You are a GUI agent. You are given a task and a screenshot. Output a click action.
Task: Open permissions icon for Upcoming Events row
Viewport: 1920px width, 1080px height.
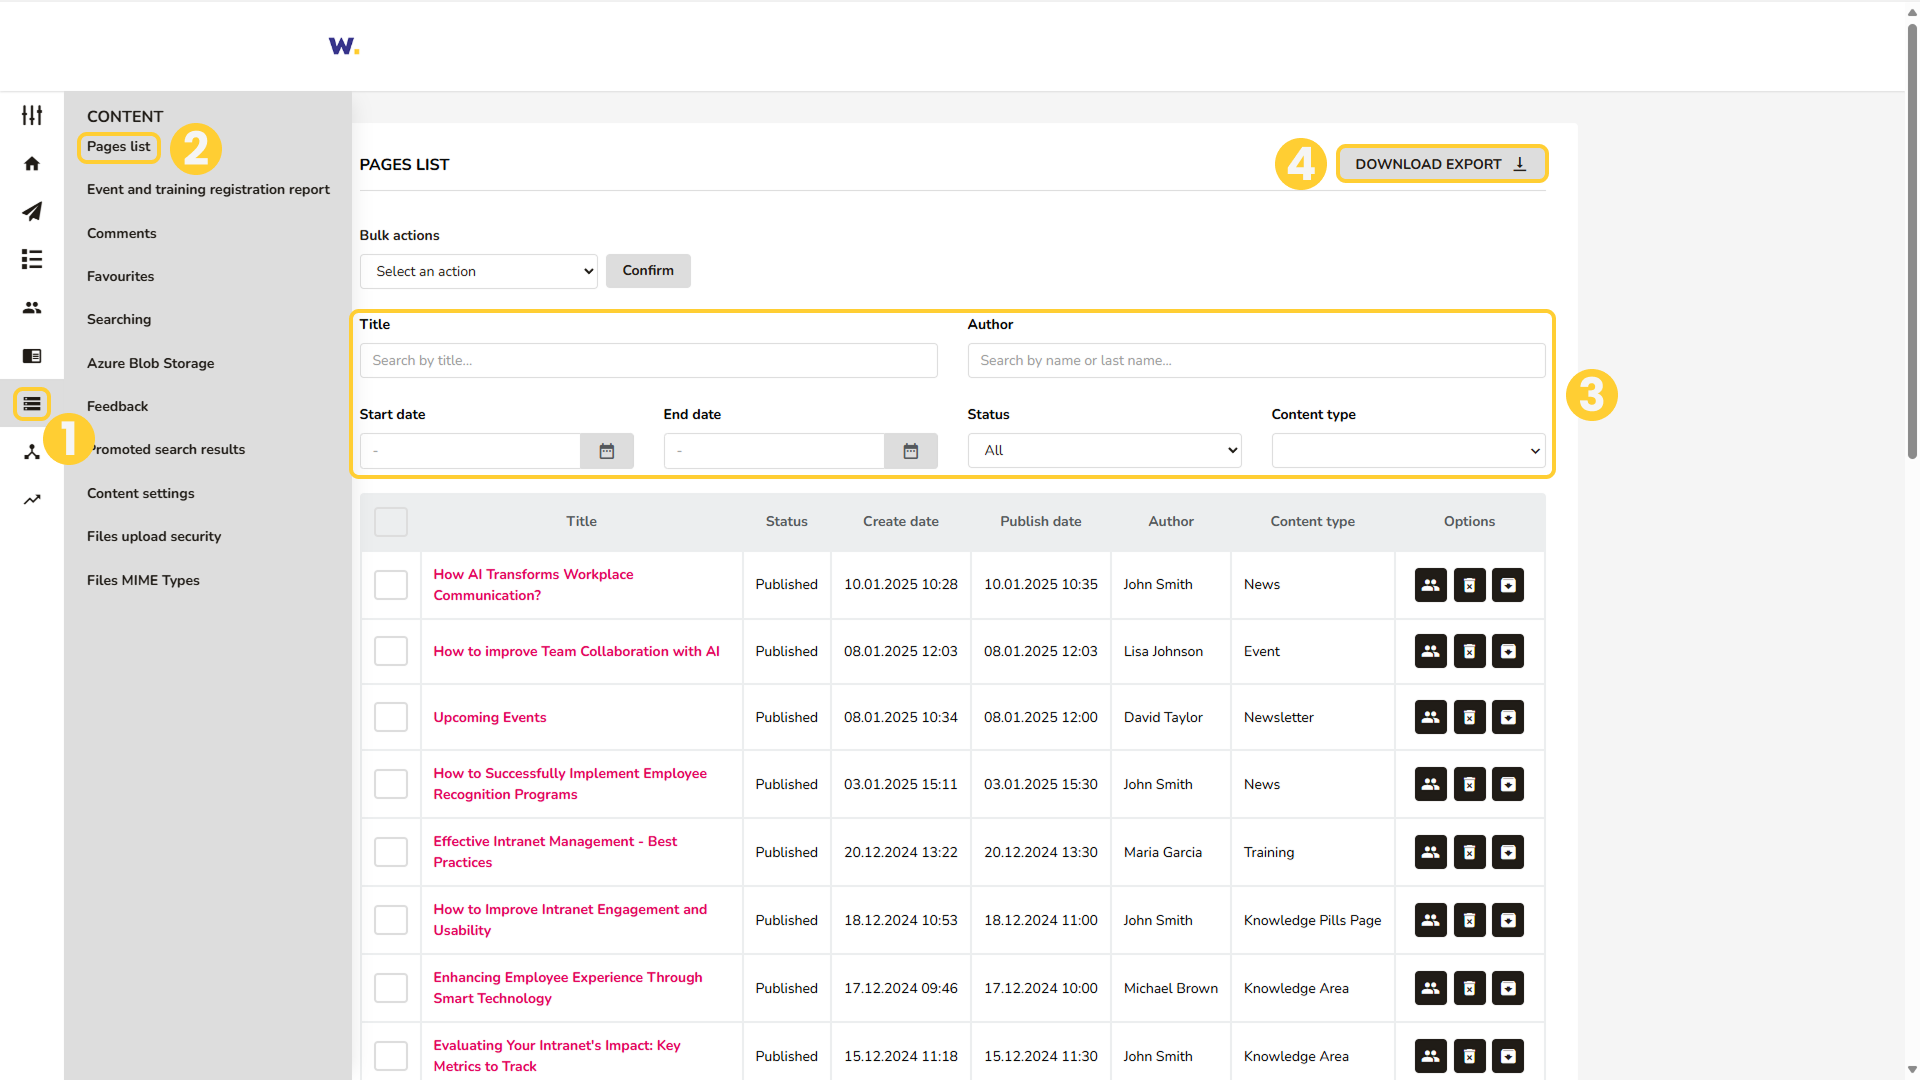[1431, 717]
